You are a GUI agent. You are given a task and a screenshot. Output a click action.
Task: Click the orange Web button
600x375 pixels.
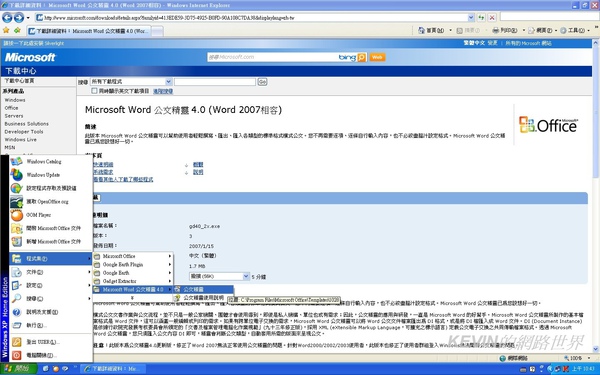point(377,57)
